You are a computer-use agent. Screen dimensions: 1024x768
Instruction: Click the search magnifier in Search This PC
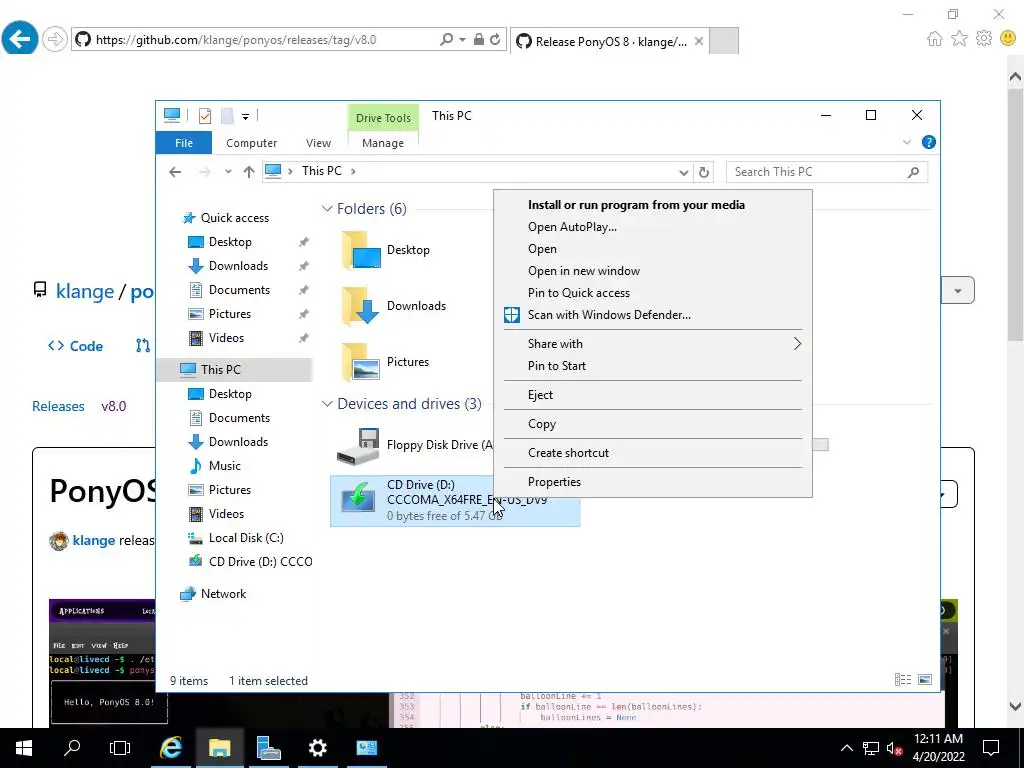pyautogui.click(x=913, y=172)
